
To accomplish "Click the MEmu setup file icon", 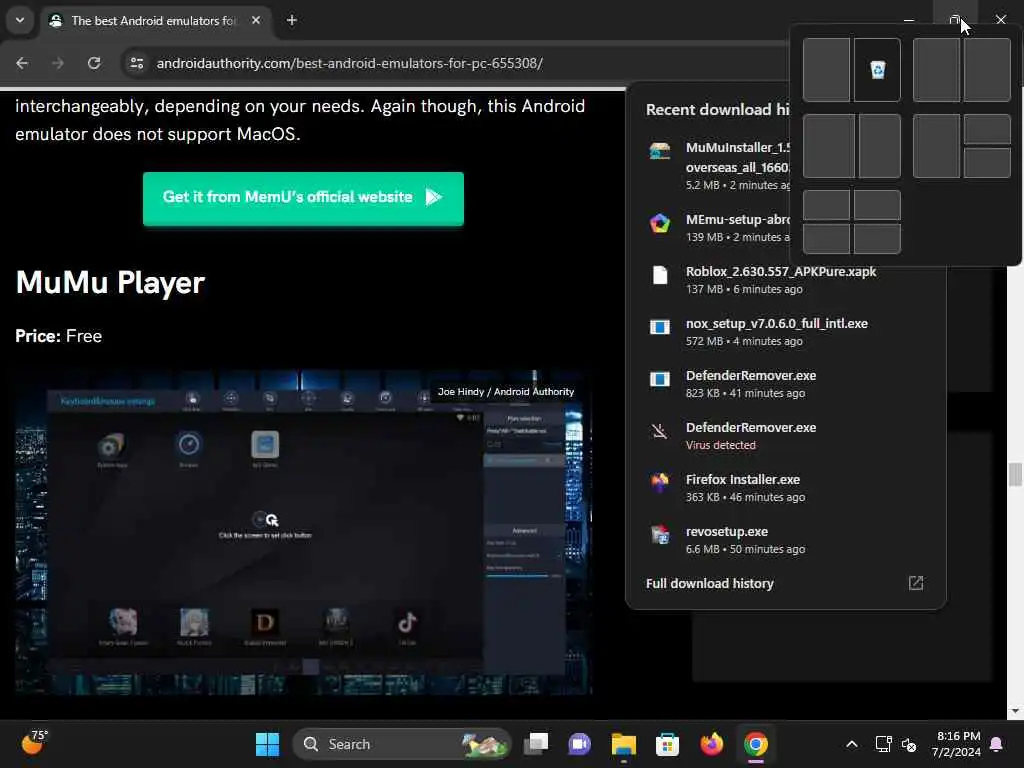I will click(x=660, y=223).
